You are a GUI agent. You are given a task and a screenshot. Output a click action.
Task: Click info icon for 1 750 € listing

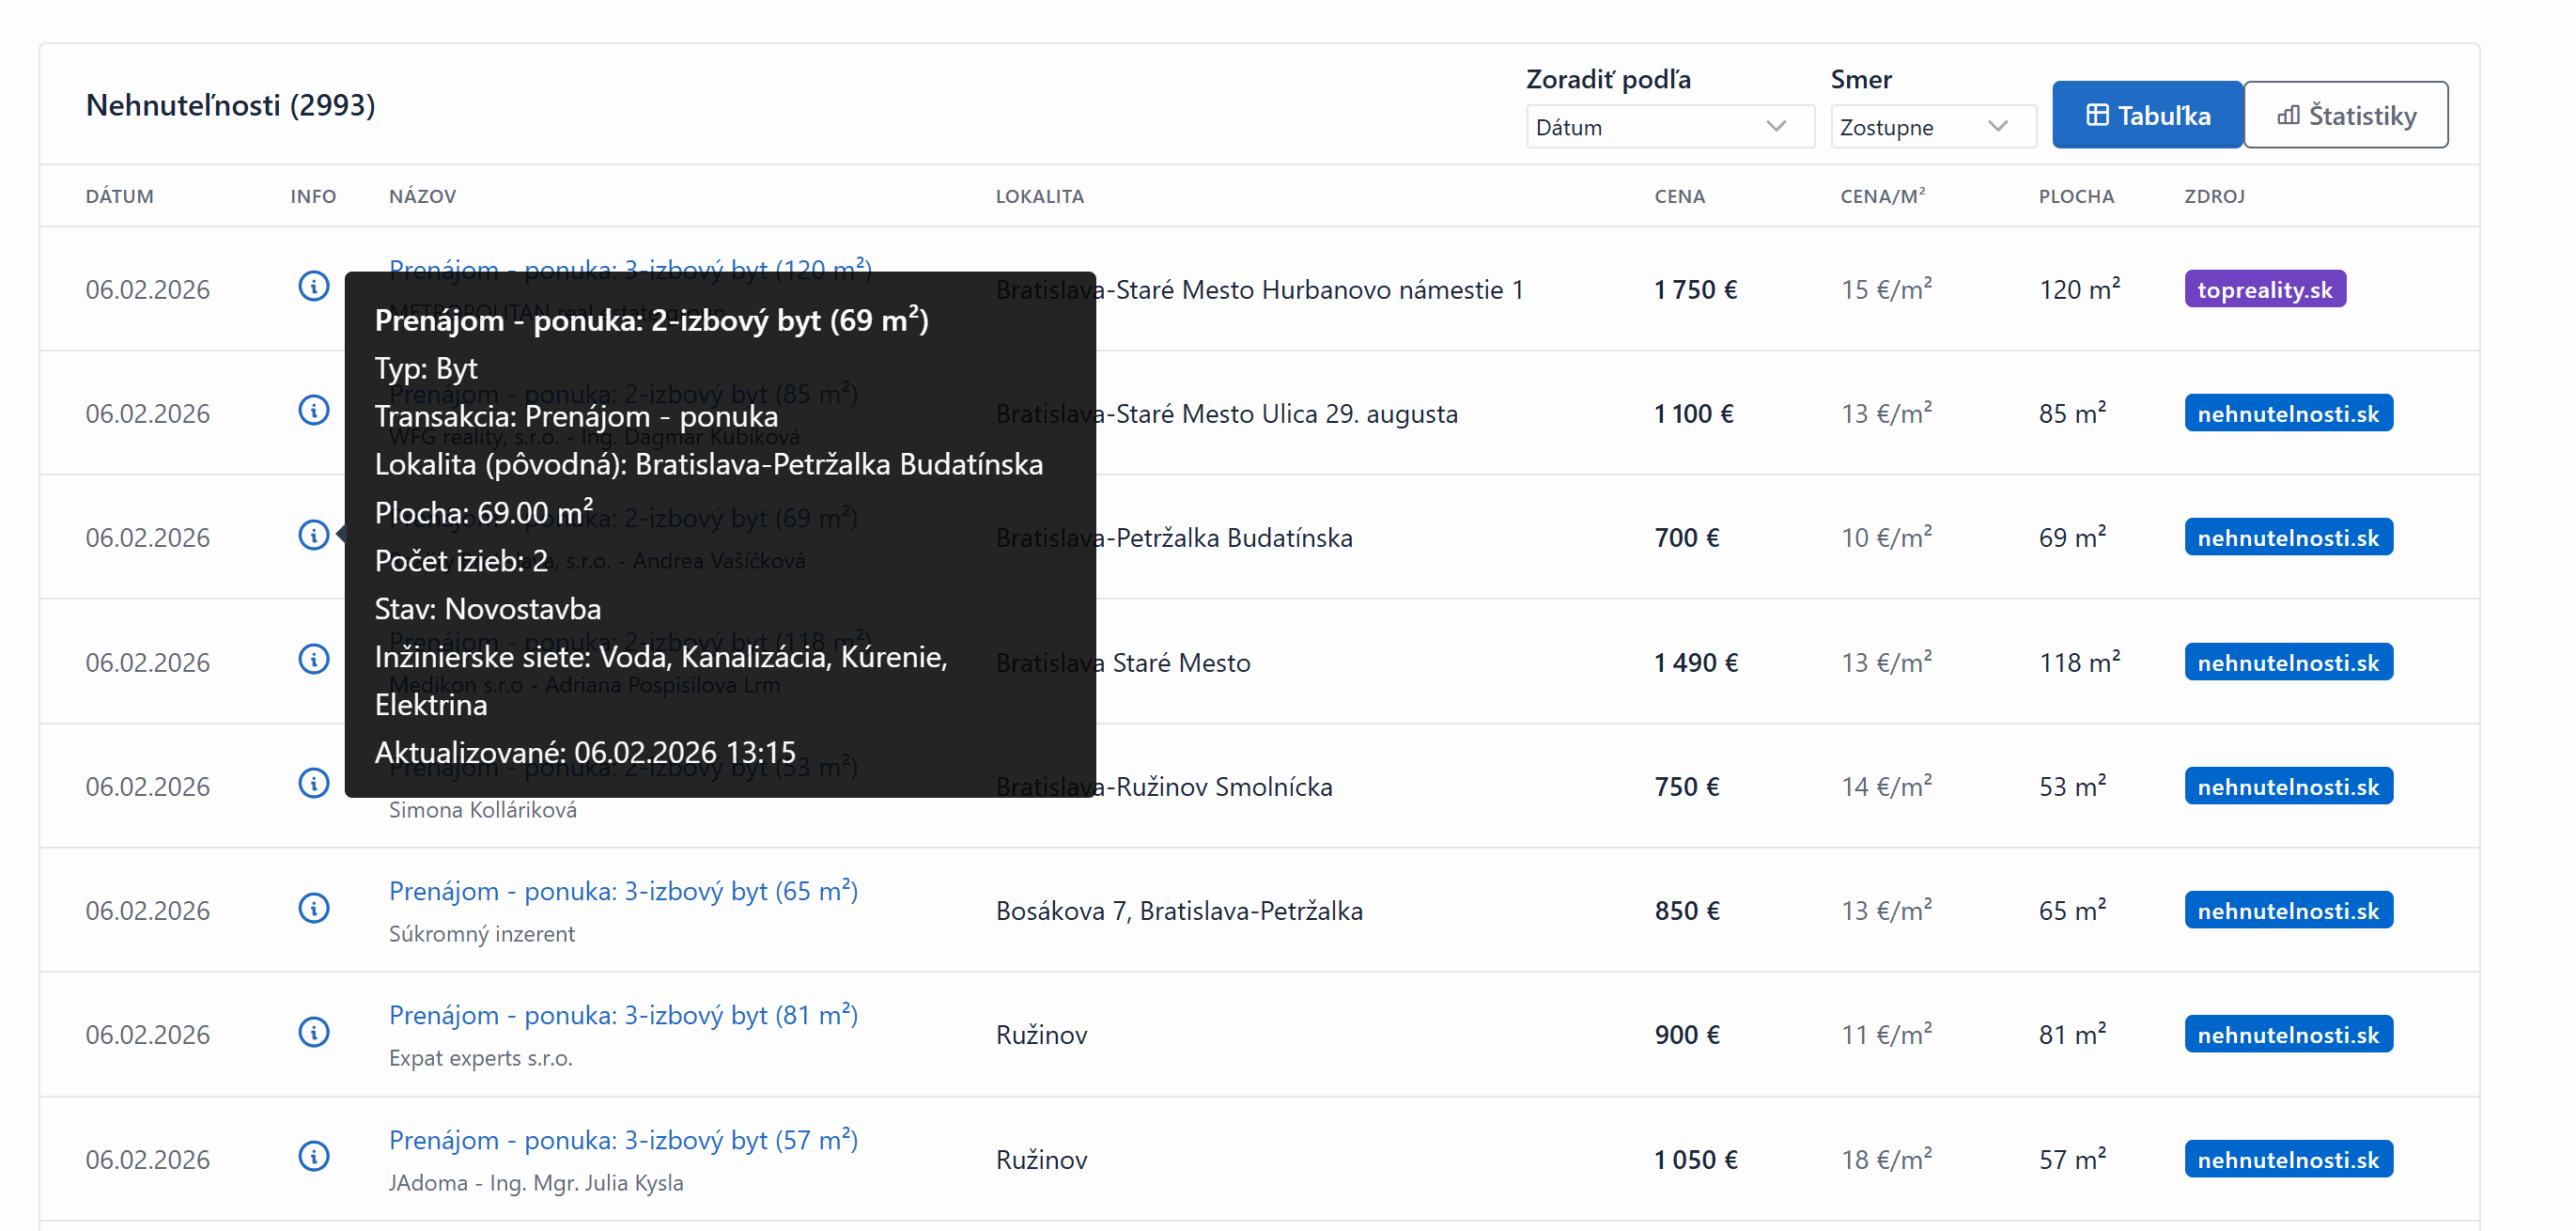tap(313, 287)
